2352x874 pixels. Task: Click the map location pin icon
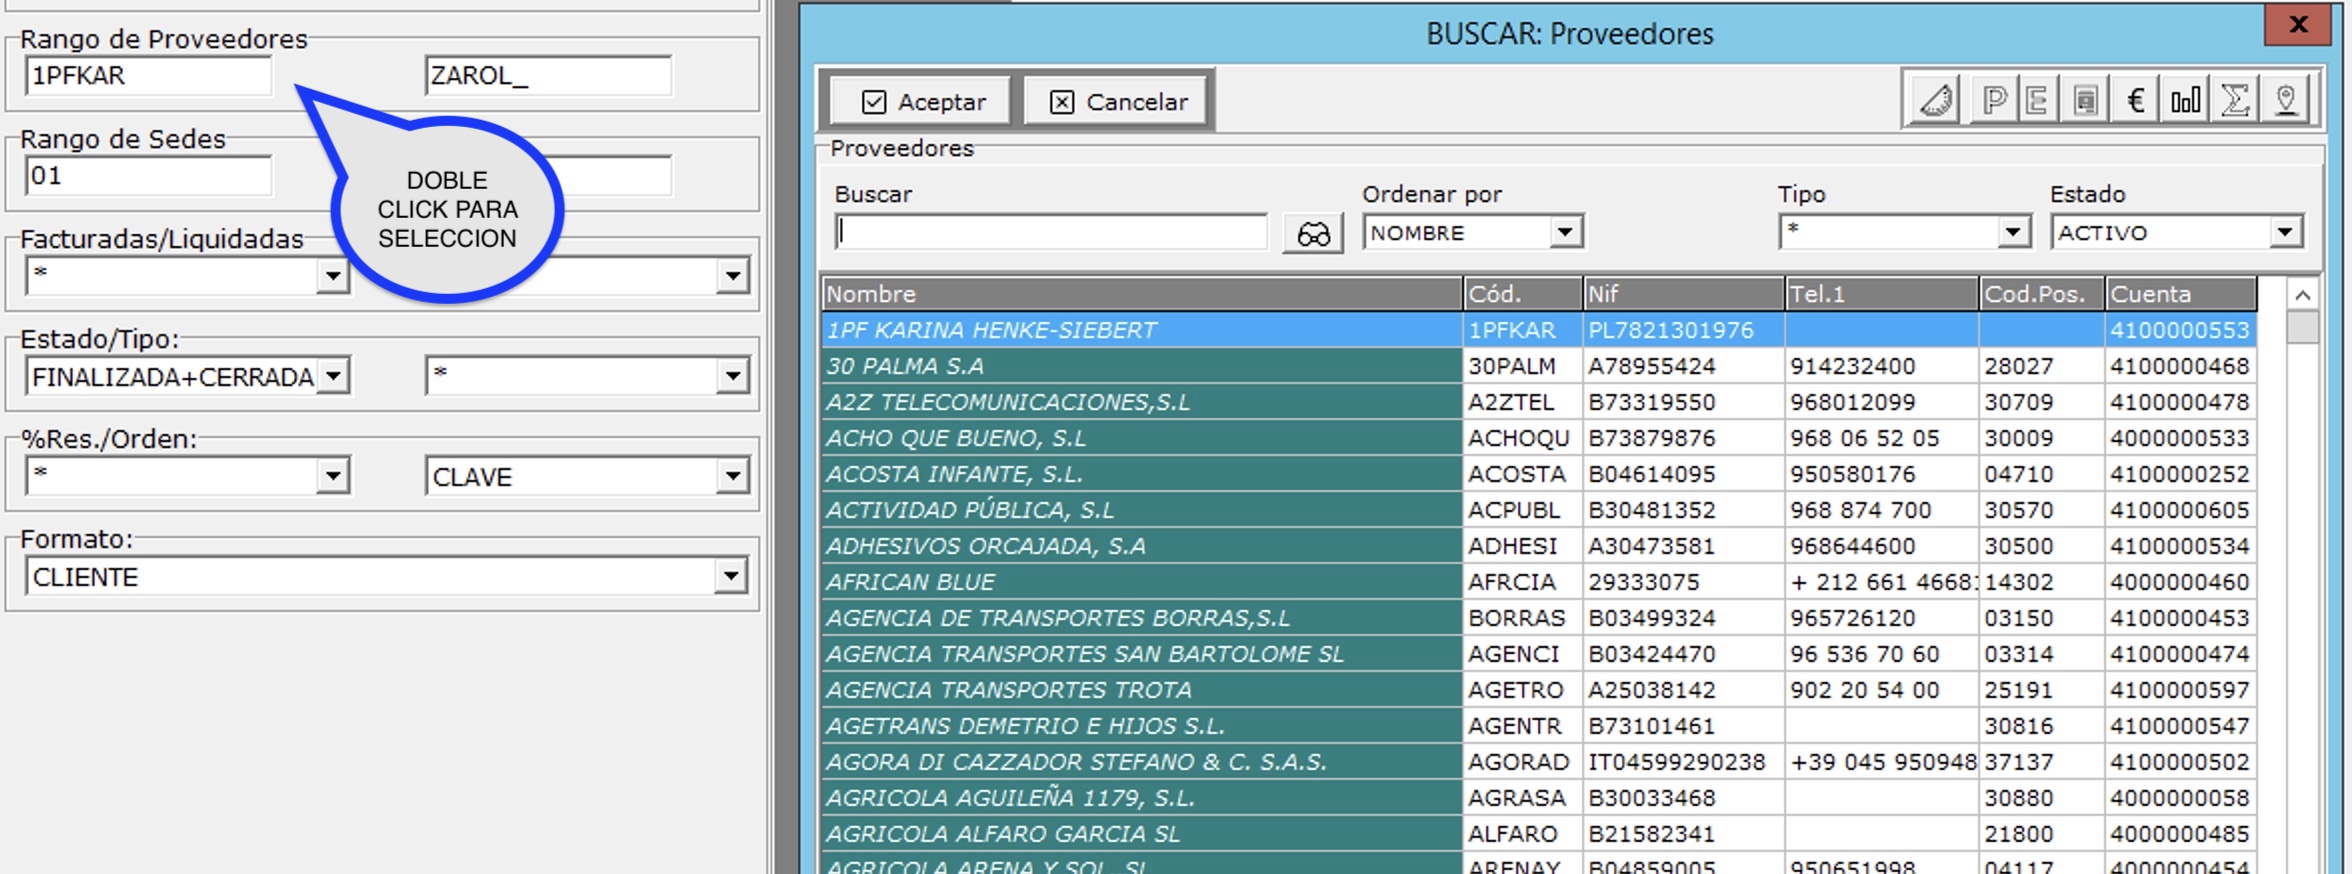(2286, 101)
